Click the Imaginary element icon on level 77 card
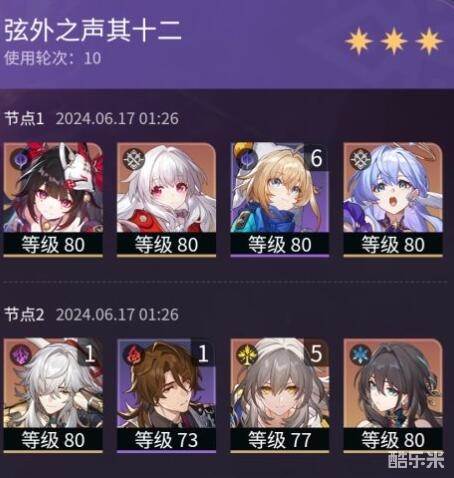This screenshot has height=478, width=454. point(246,354)
